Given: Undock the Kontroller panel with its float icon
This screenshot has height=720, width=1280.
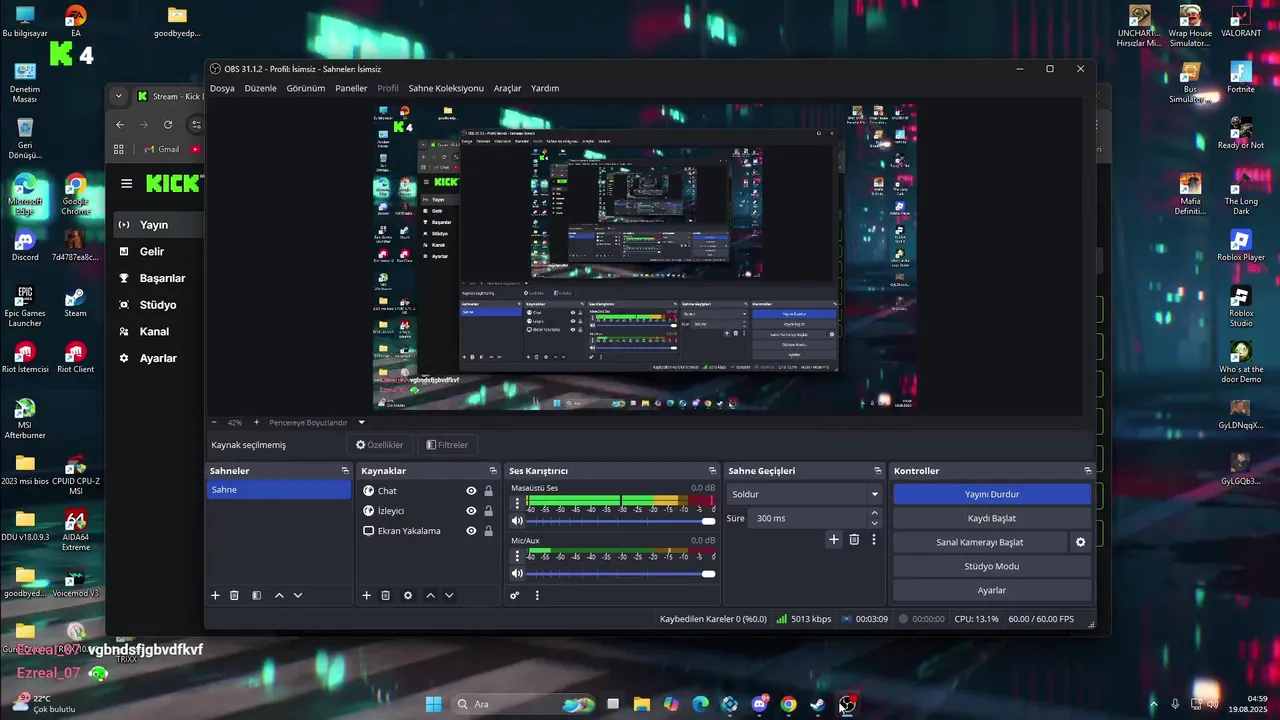Looking at the screenshot, I should coord(1087,471).
